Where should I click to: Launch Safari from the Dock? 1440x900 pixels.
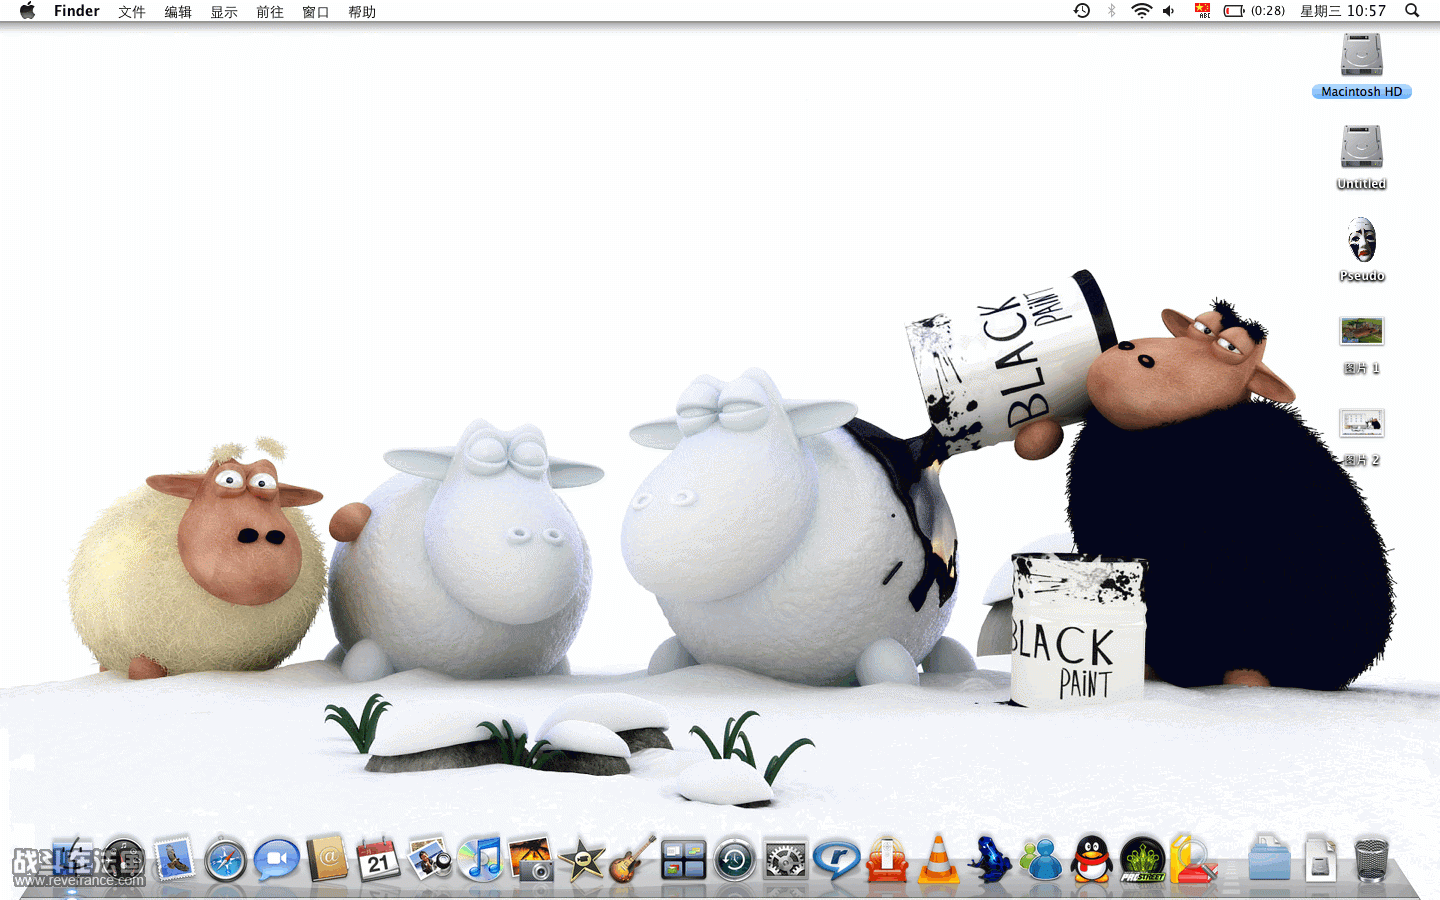(225, 860)
